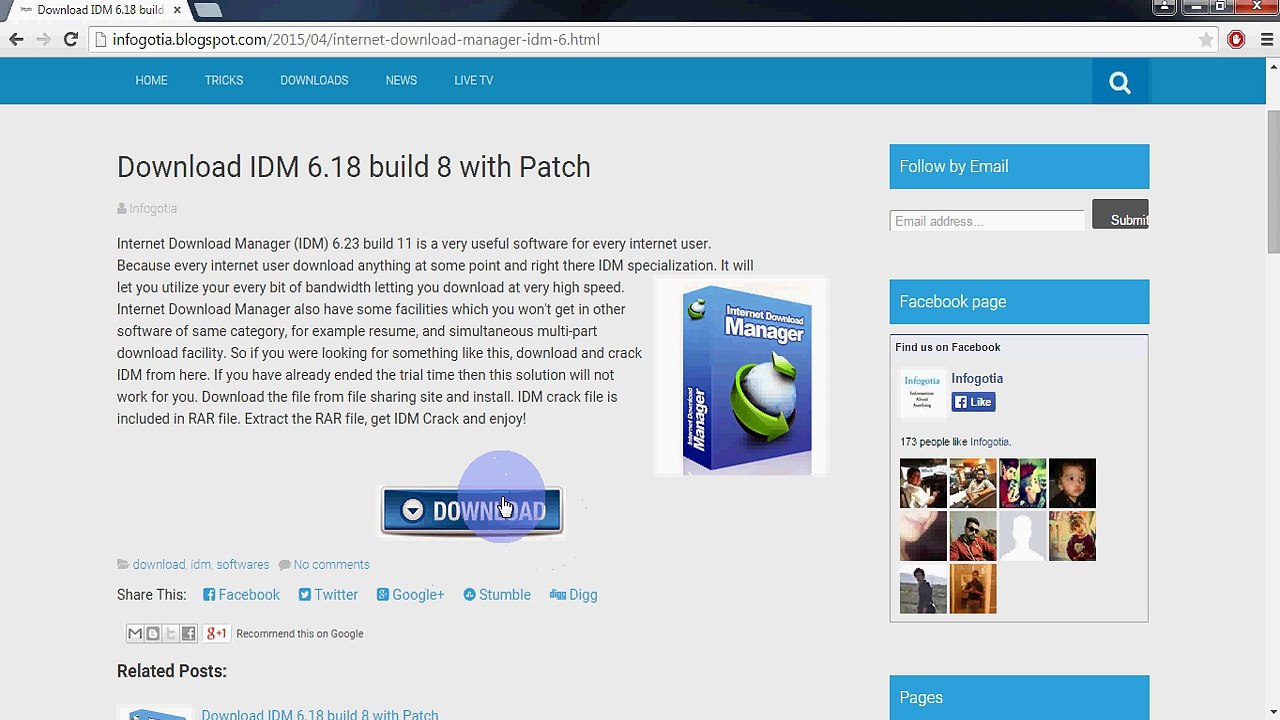1280x720 pixels.
Task: Submit the email subscription form
Action: pos(1120,214)
